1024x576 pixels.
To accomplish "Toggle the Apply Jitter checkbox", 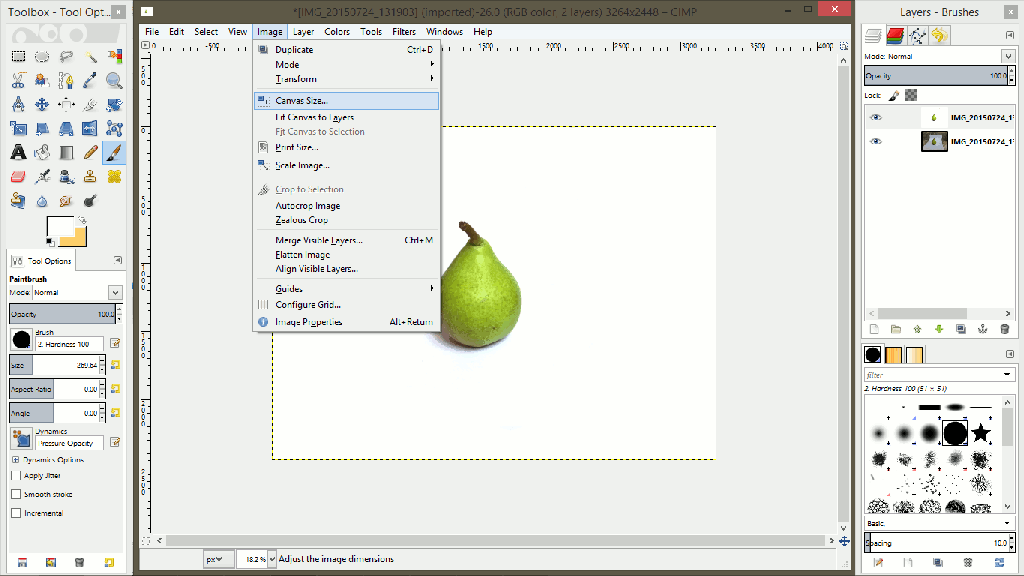I will pyautogui.click(x=16, y=475).
